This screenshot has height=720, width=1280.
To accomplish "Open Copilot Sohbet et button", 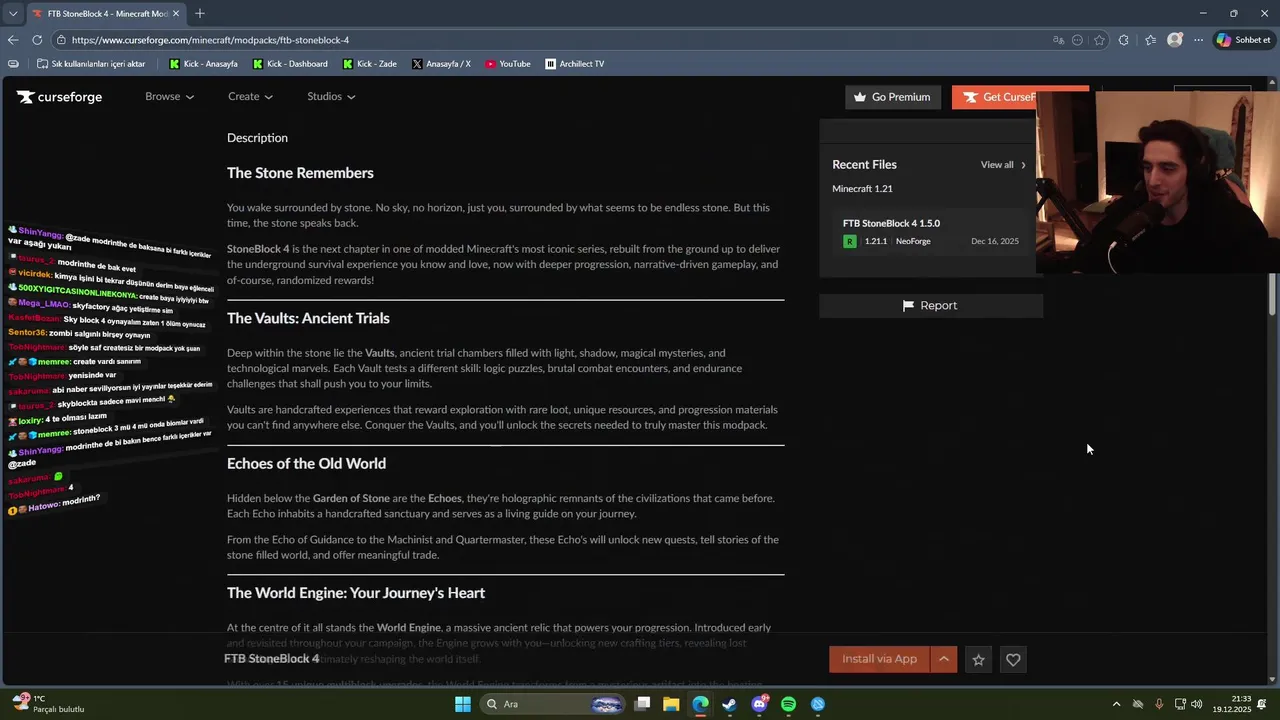I will (1244, 40).
